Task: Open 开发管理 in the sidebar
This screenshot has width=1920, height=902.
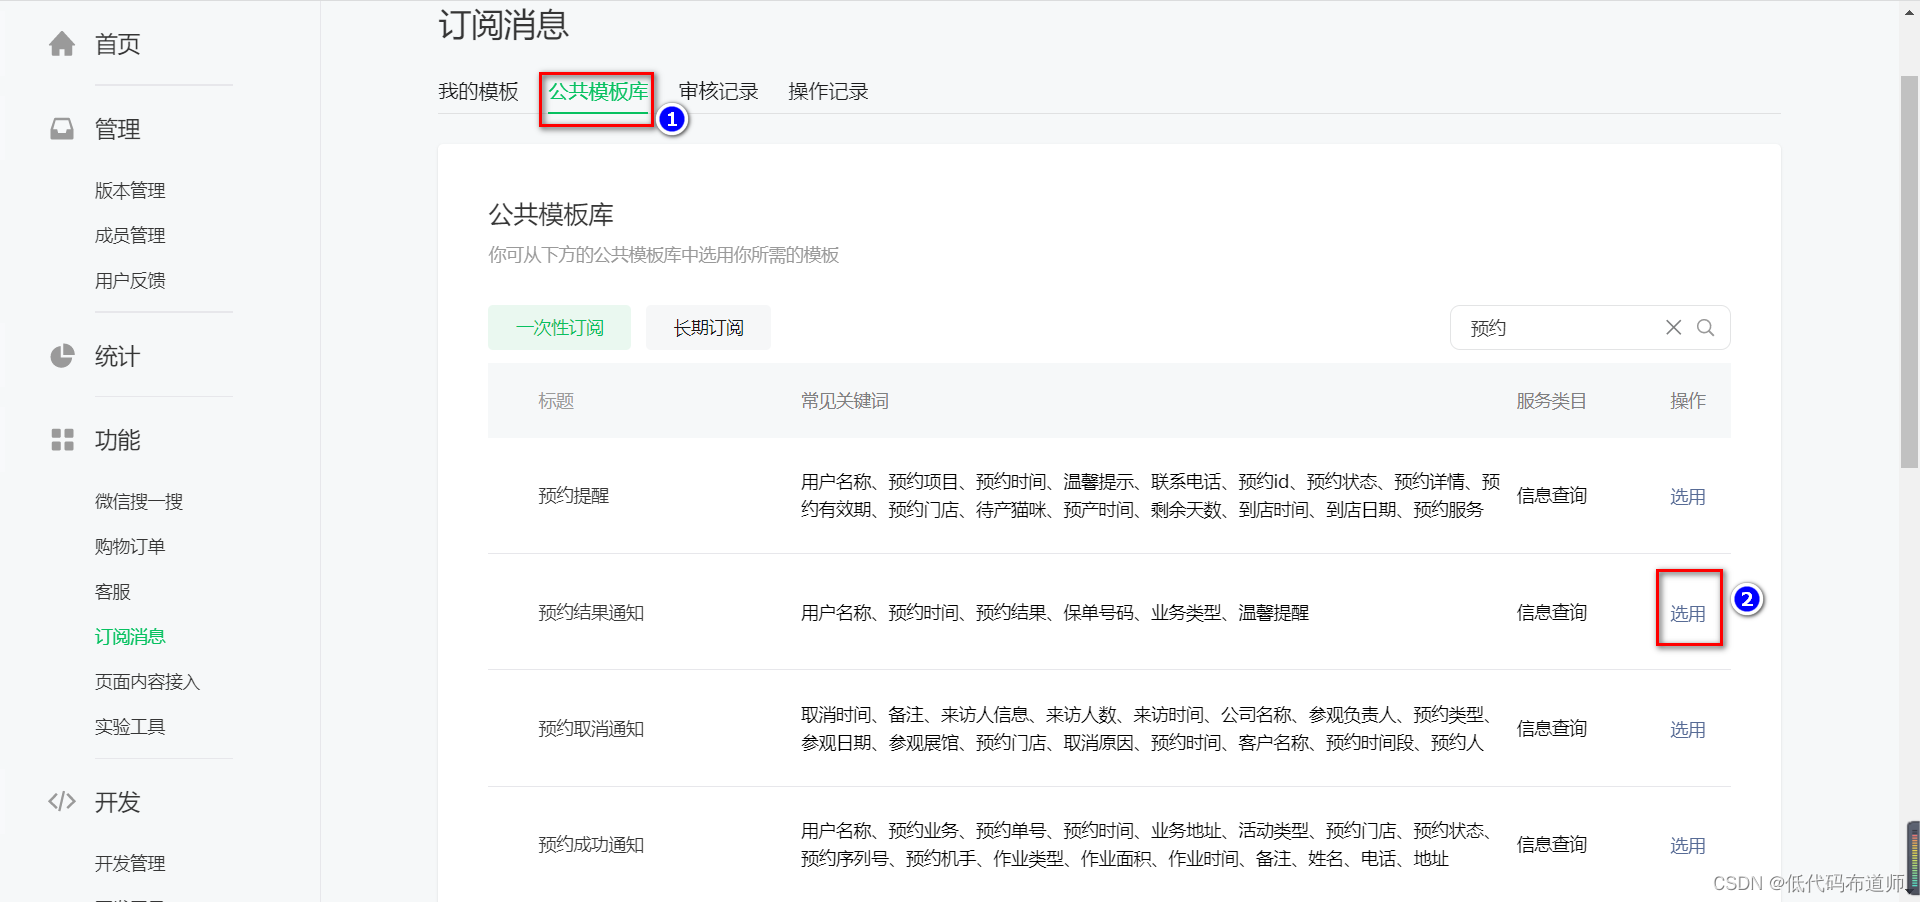Action: 130,863
